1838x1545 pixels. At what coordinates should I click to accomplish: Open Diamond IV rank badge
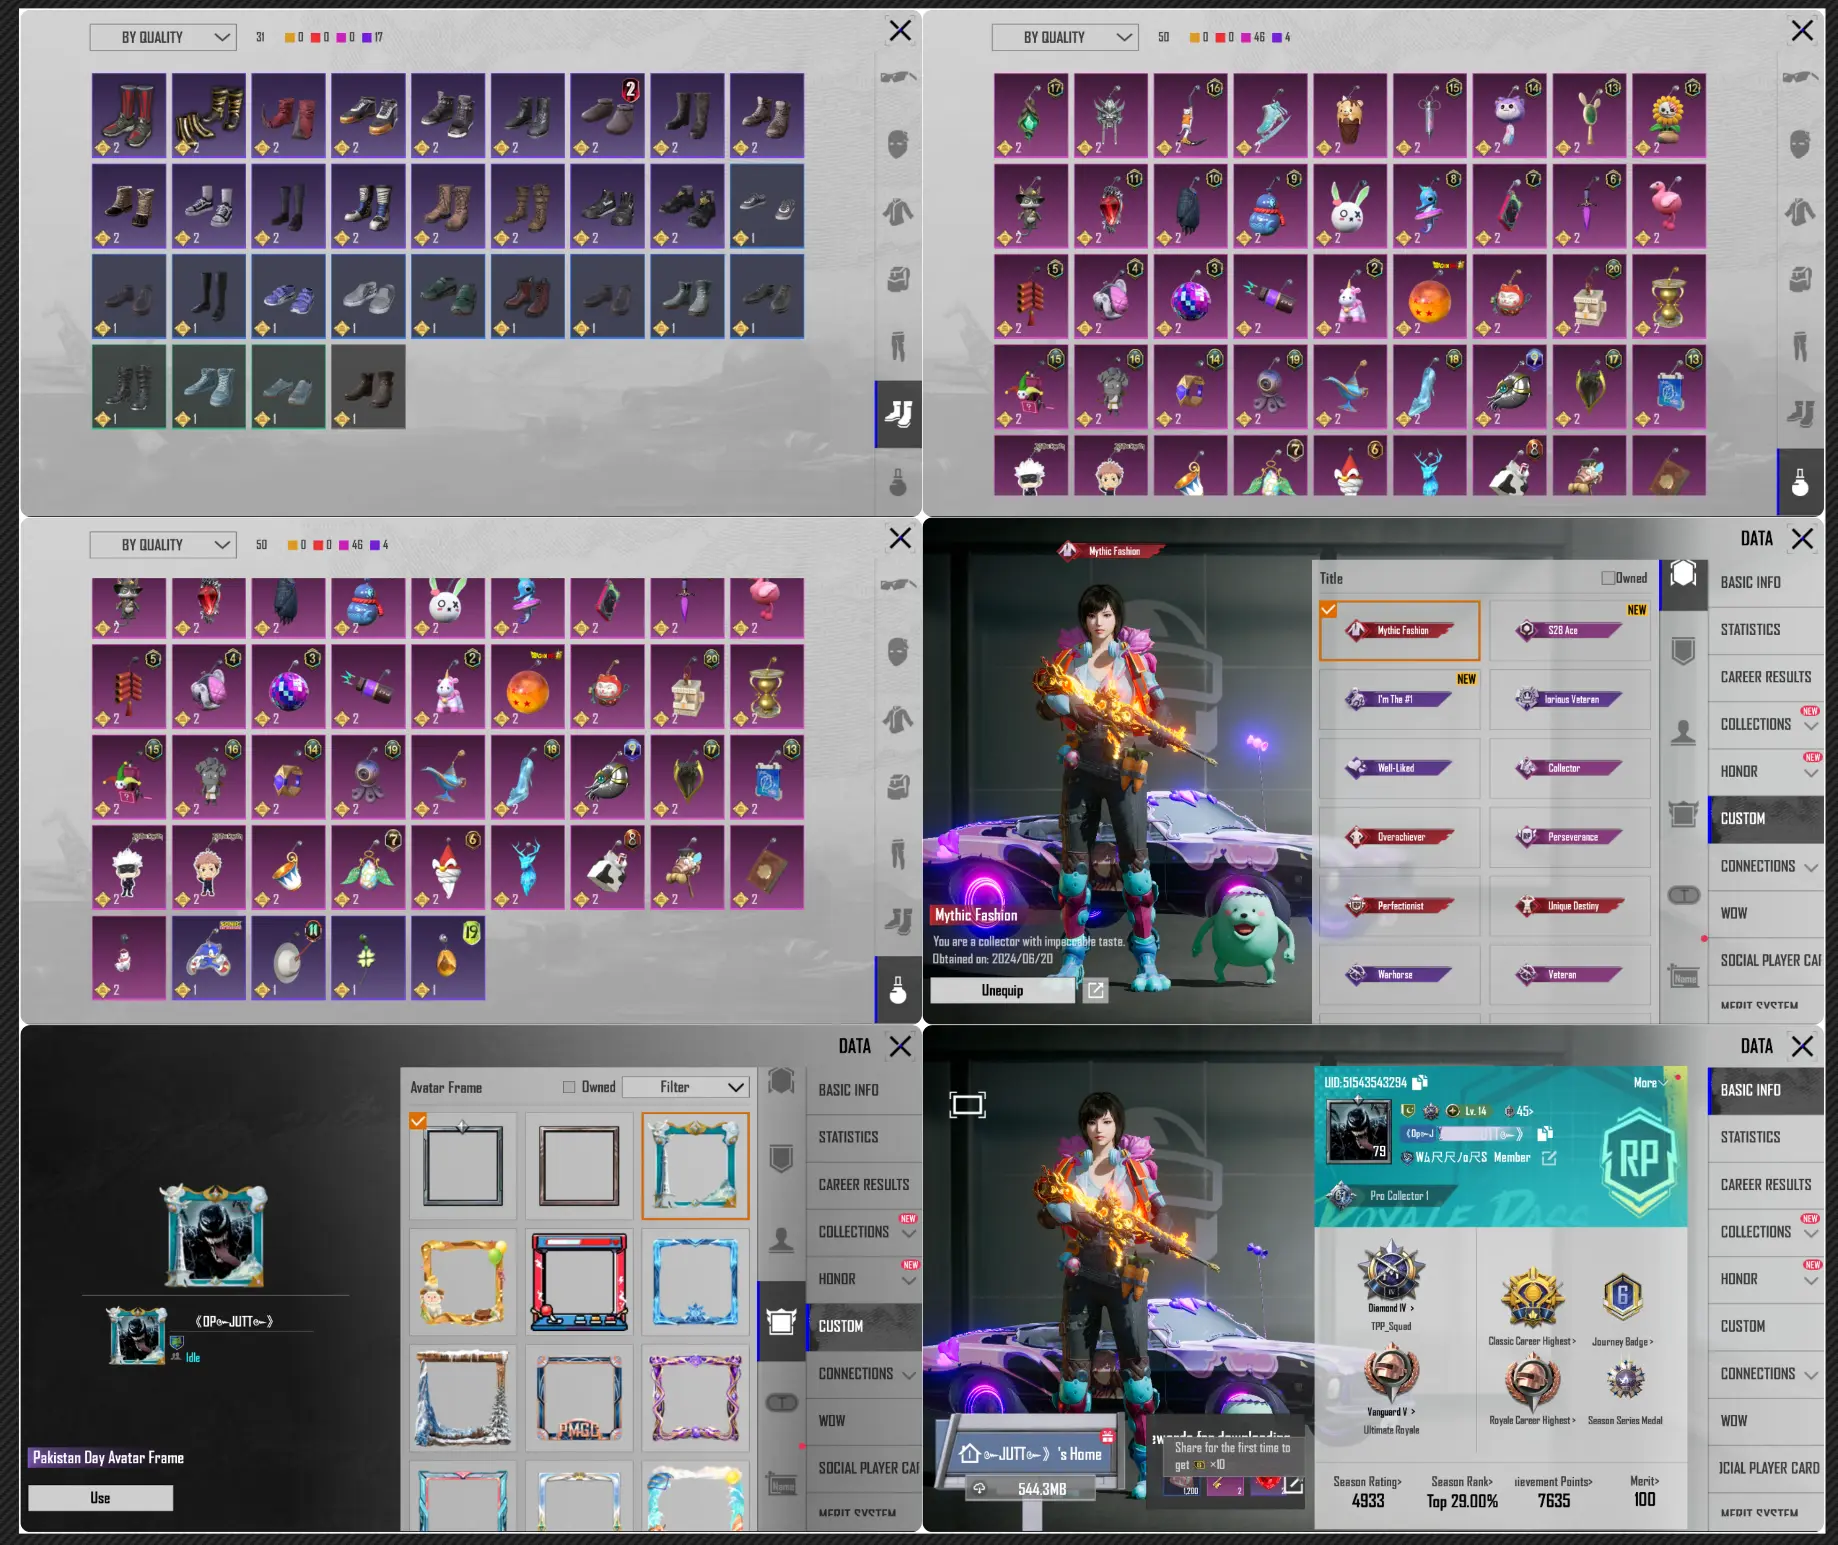click(x=1391, y=1272)
